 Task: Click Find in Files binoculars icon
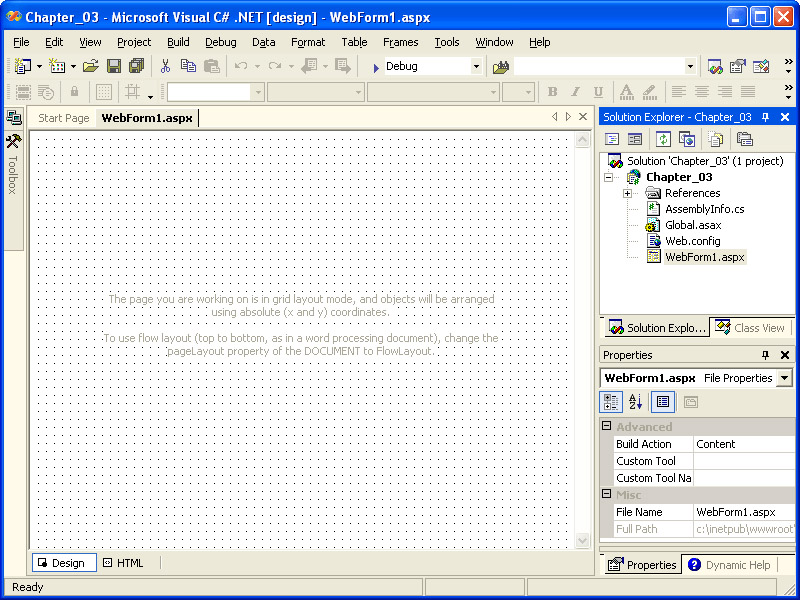point(501,66)
